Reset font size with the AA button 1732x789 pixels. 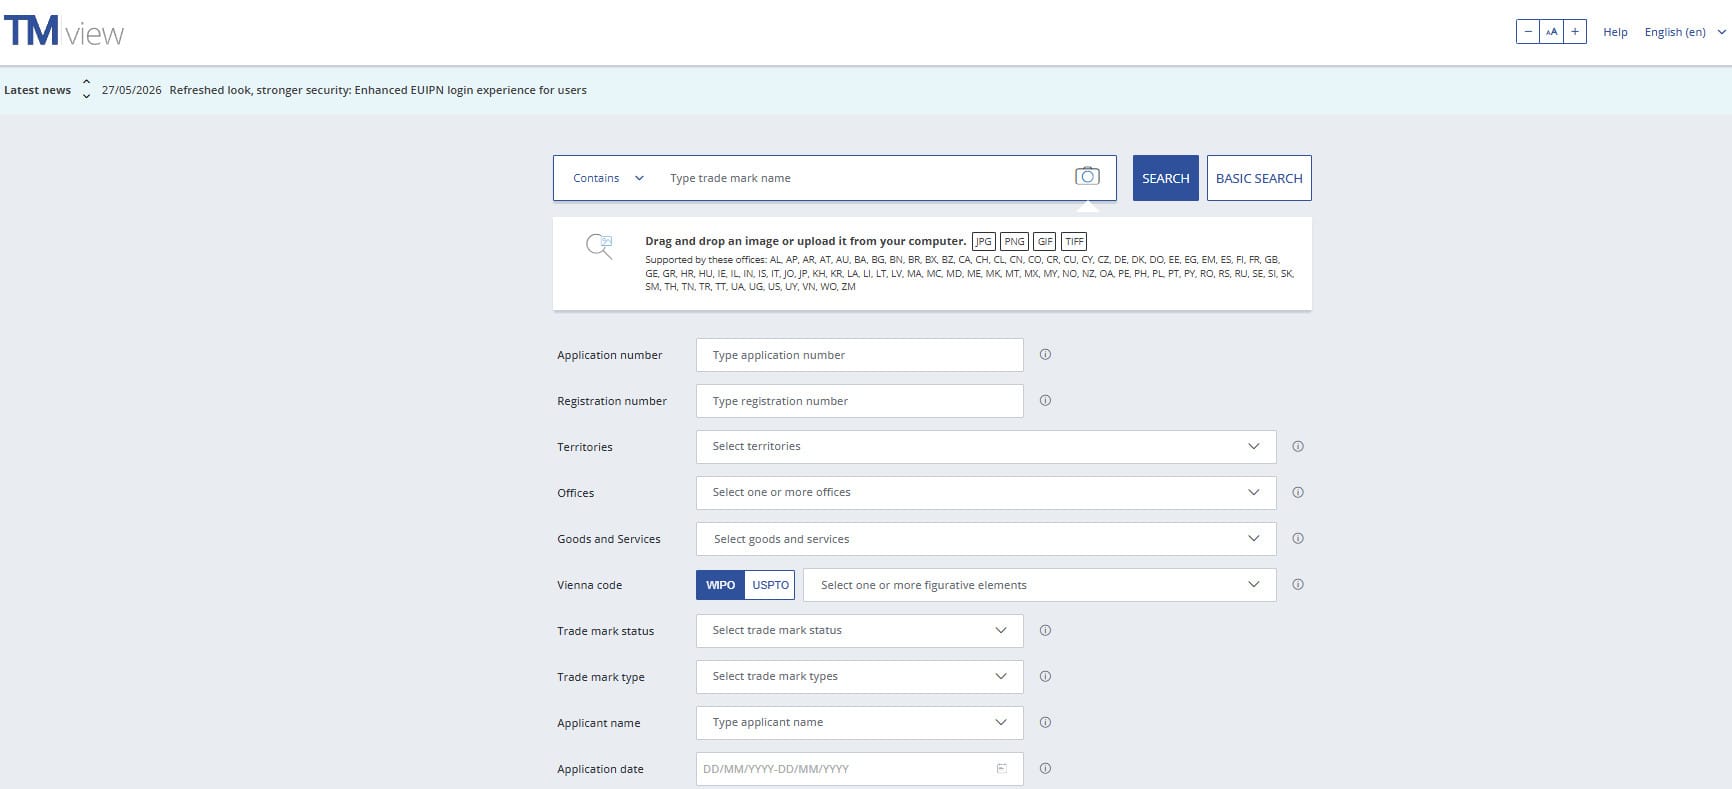(x=1551, y=32)
